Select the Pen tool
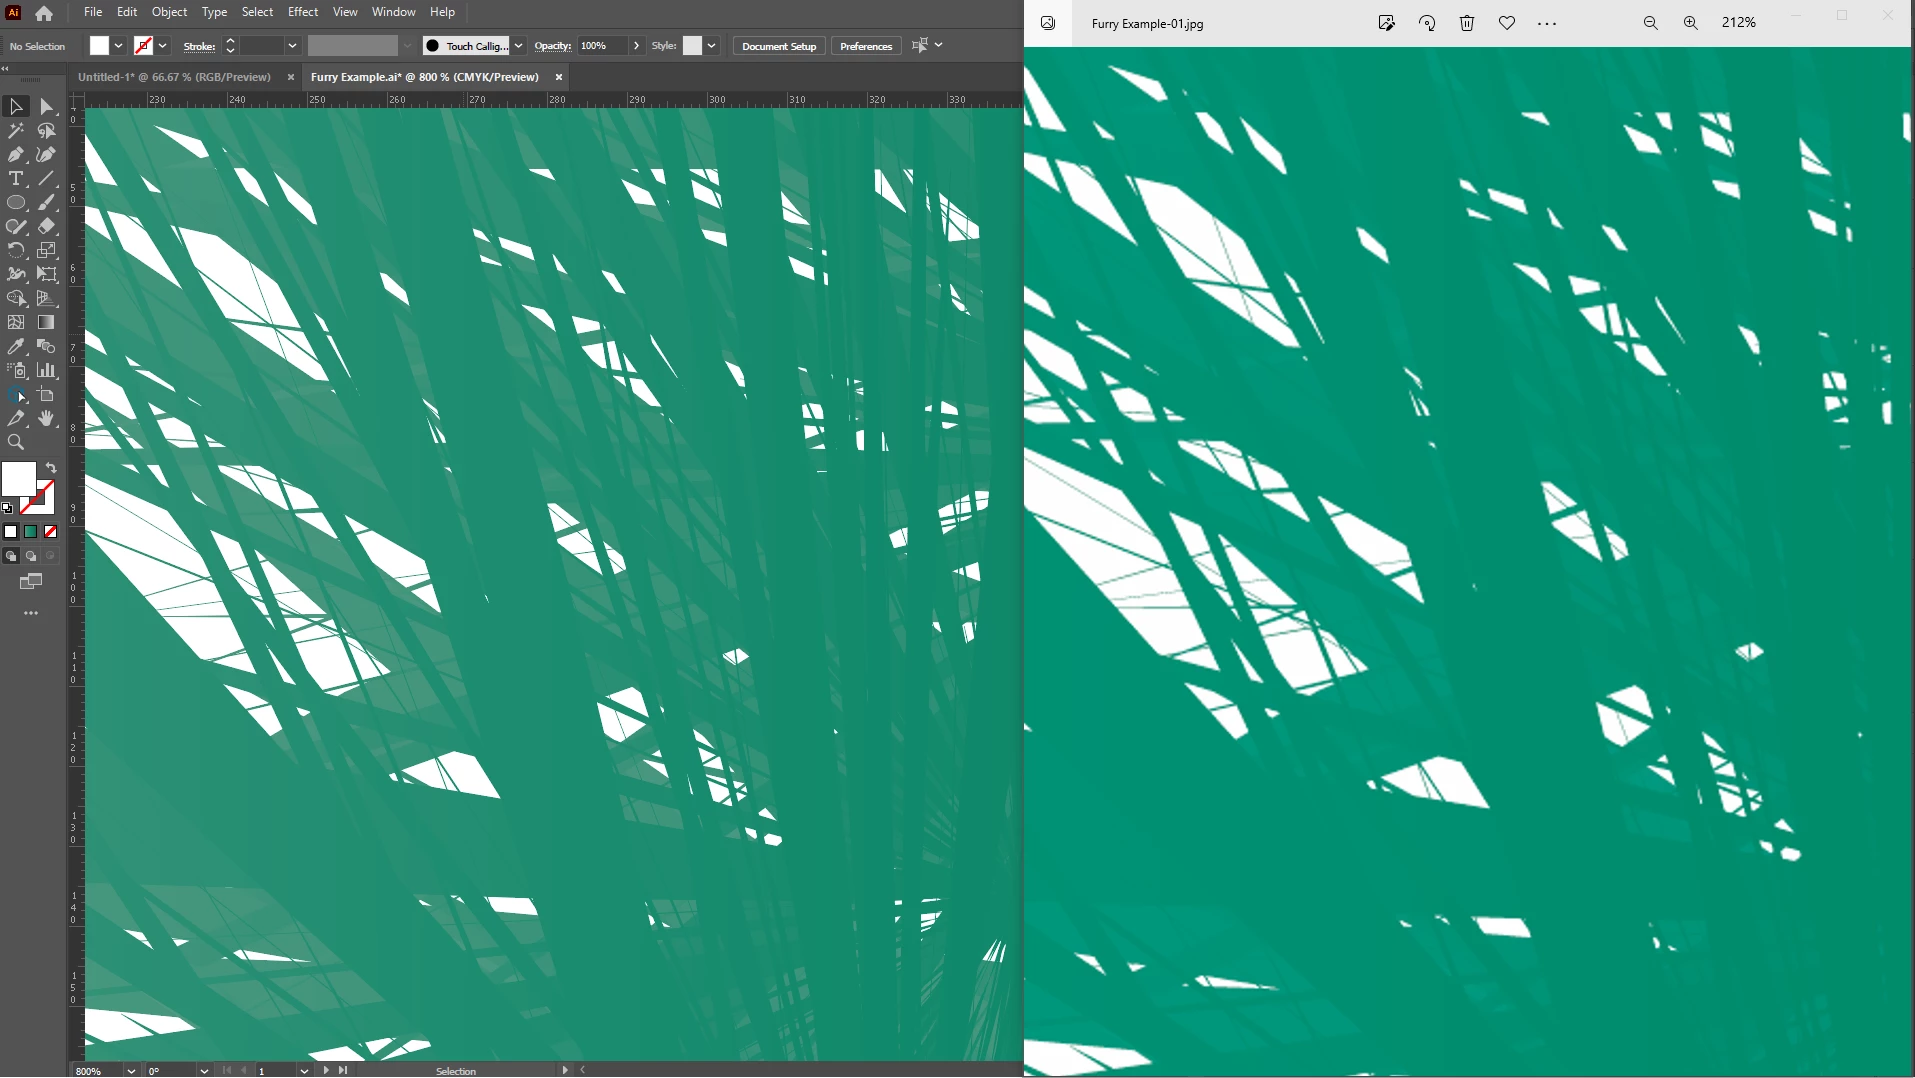The height and width of the screenshot is (1078, 1915). tap(16, 155)
